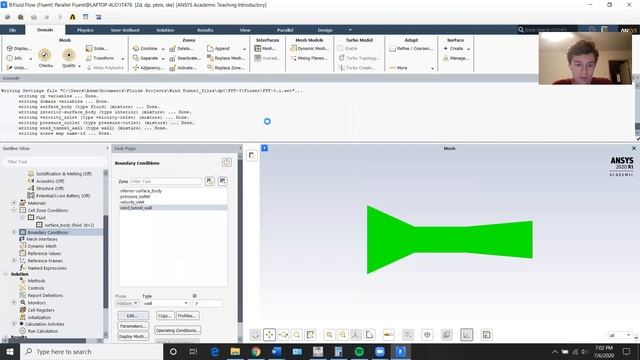Expand the Materials tree node

[14, 203]
